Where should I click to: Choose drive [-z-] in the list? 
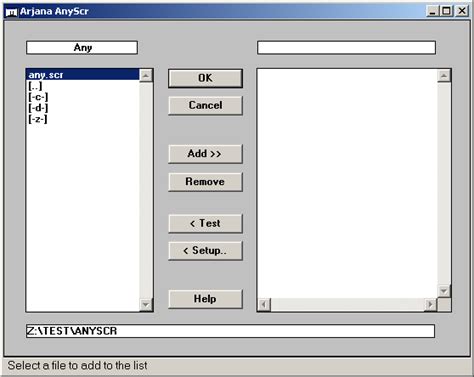click(83, 119)
